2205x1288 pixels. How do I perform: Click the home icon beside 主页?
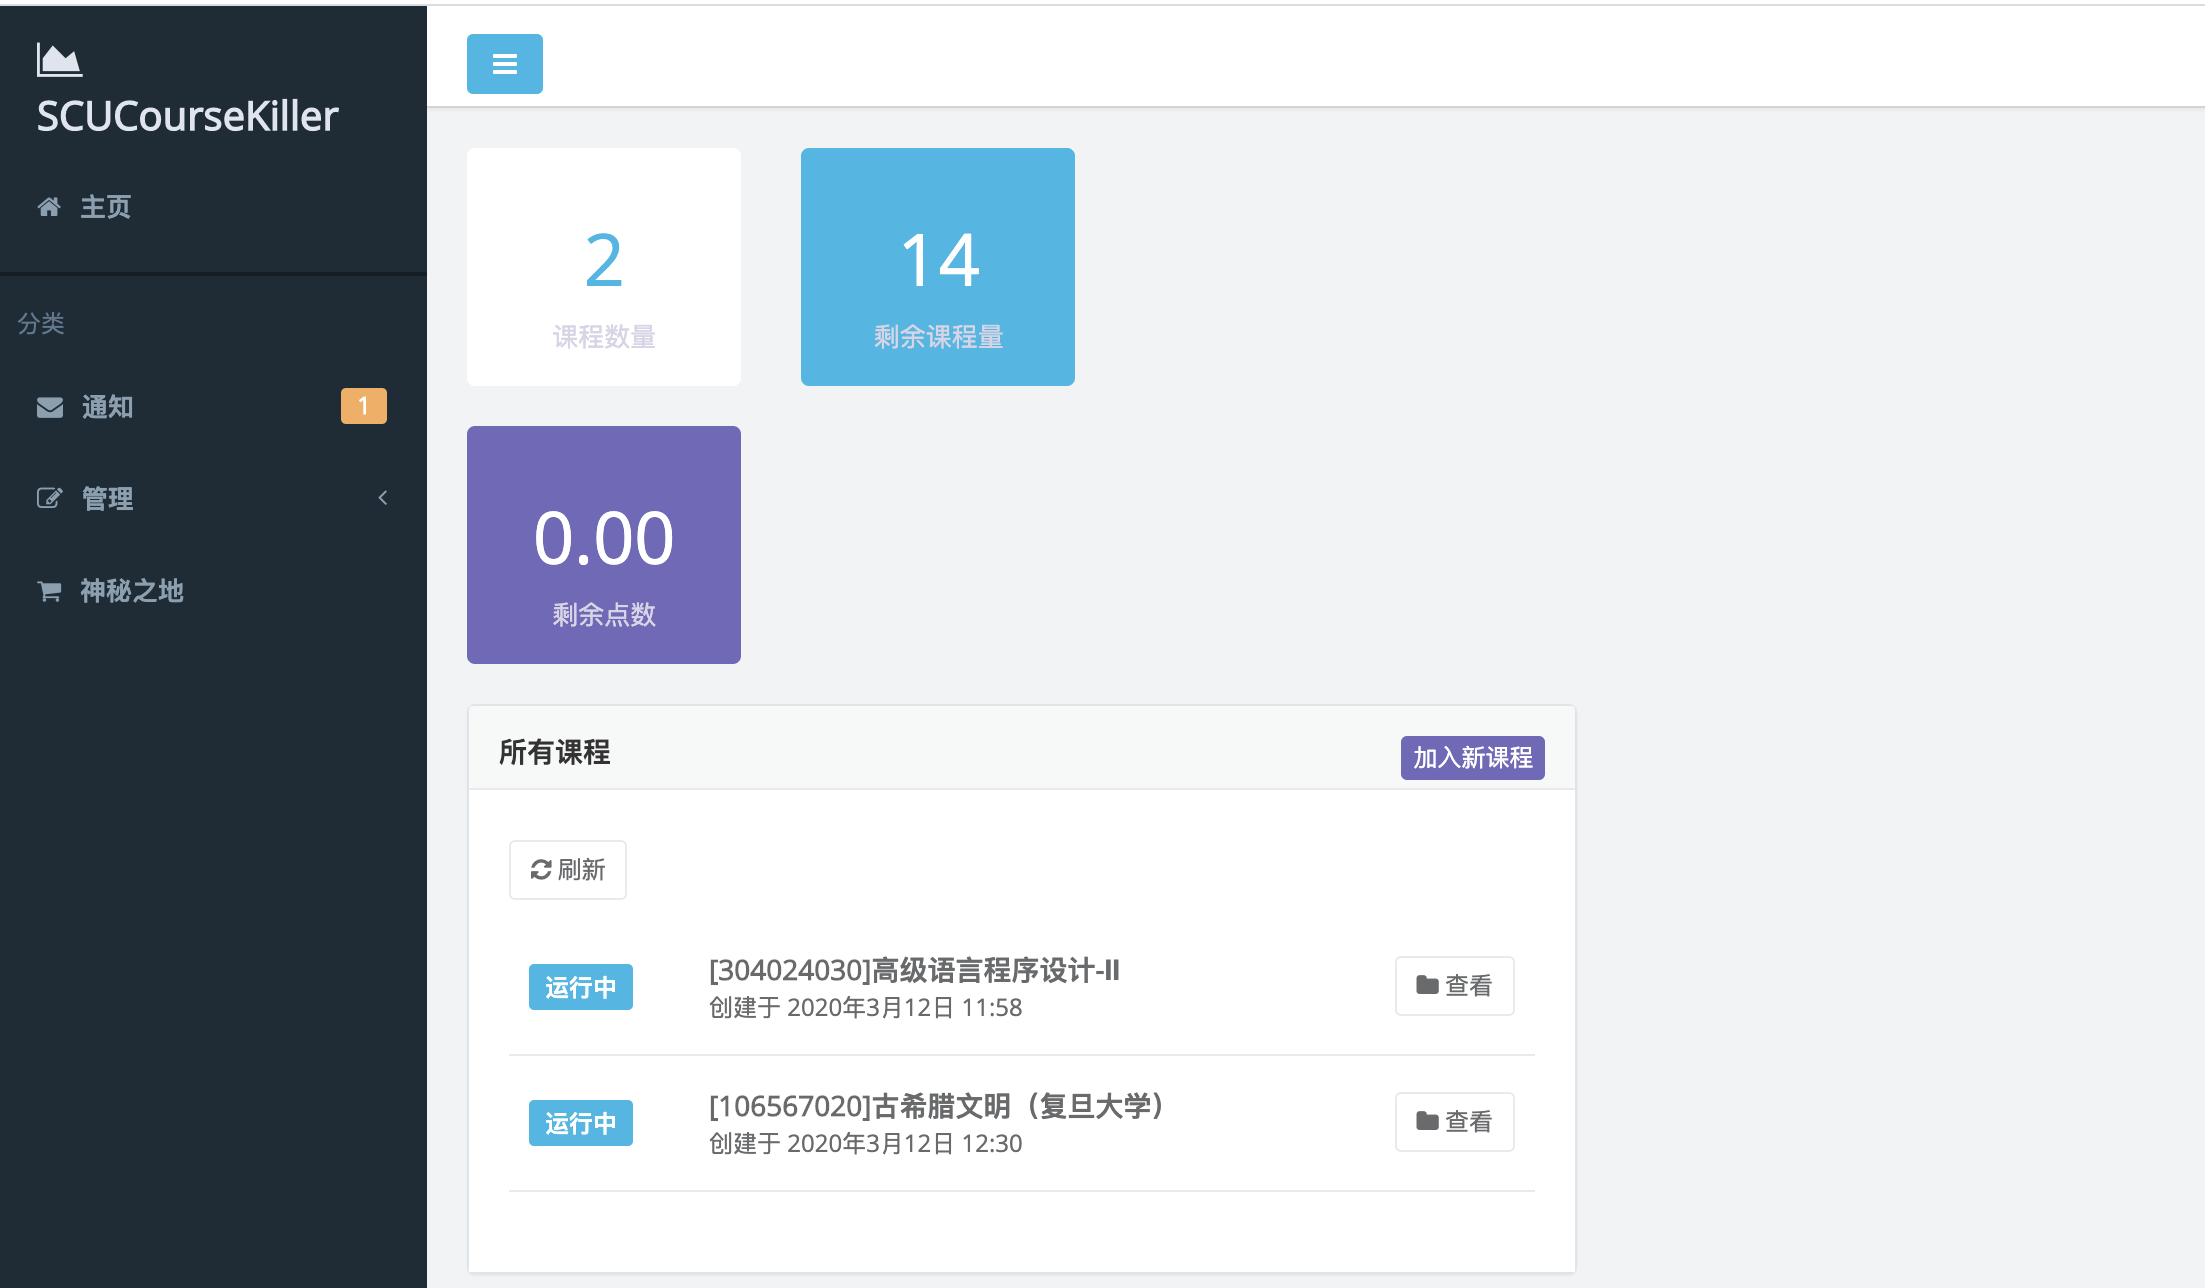(49, 207)
